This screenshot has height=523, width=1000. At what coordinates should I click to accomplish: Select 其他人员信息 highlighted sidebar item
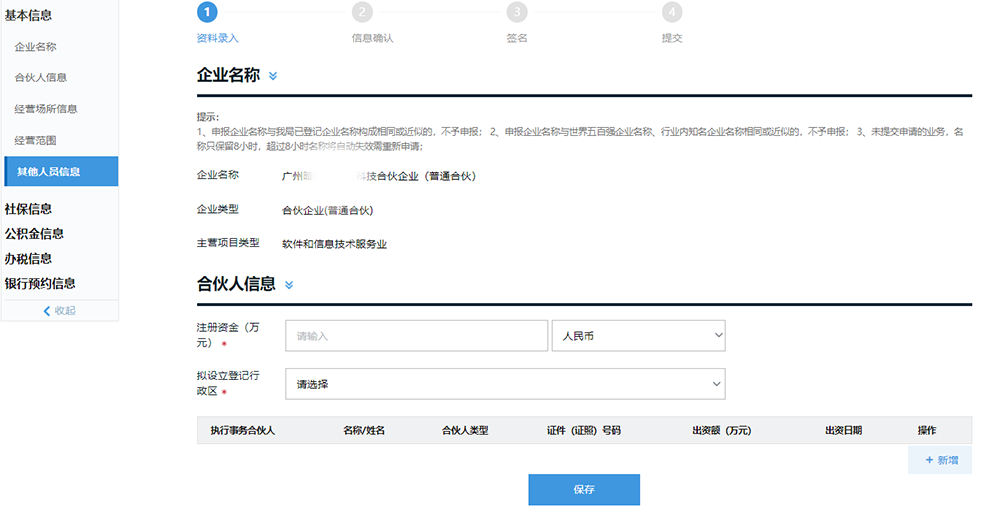point(61,172)
